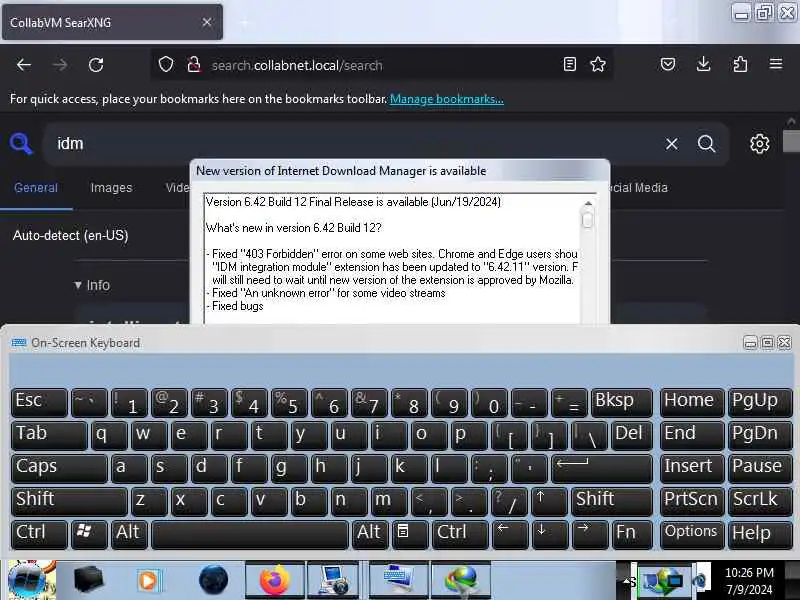Open the On-Screen Keyboard taskbar icon
The height and width of the screenshot is (600, 800).
click(398, 581)
